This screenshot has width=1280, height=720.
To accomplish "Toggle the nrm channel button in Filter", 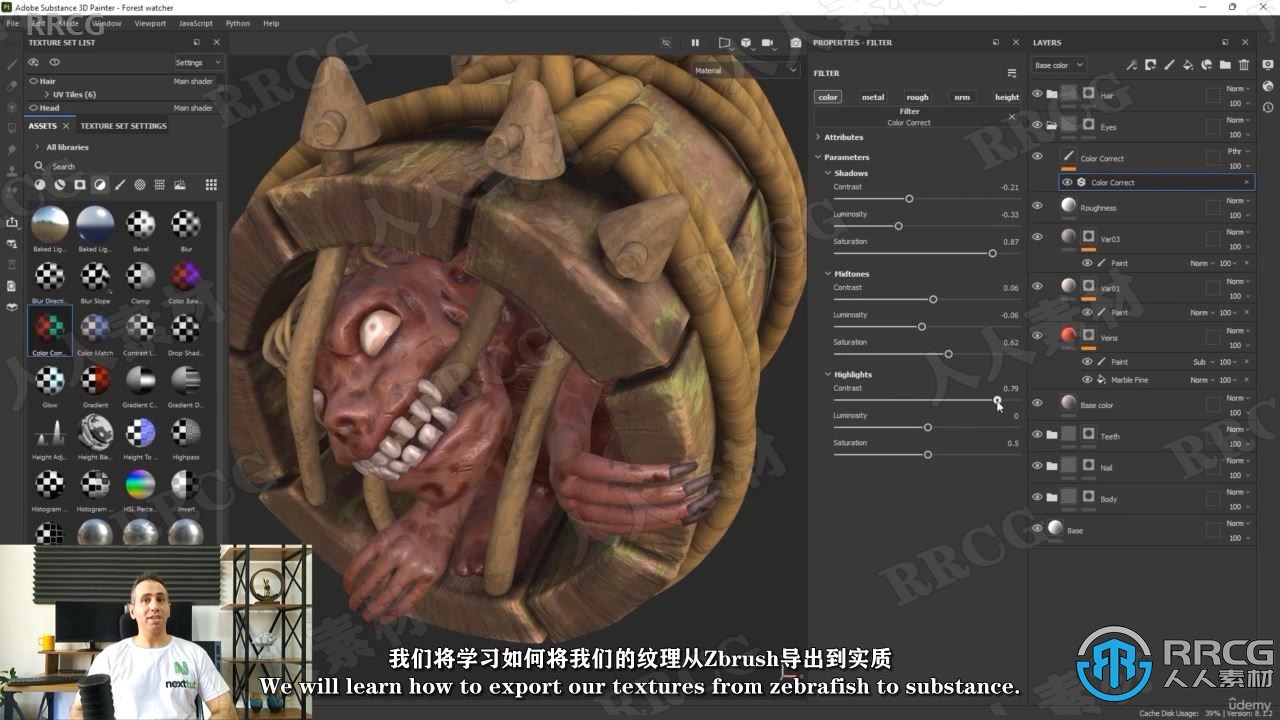I will point(962,97).
